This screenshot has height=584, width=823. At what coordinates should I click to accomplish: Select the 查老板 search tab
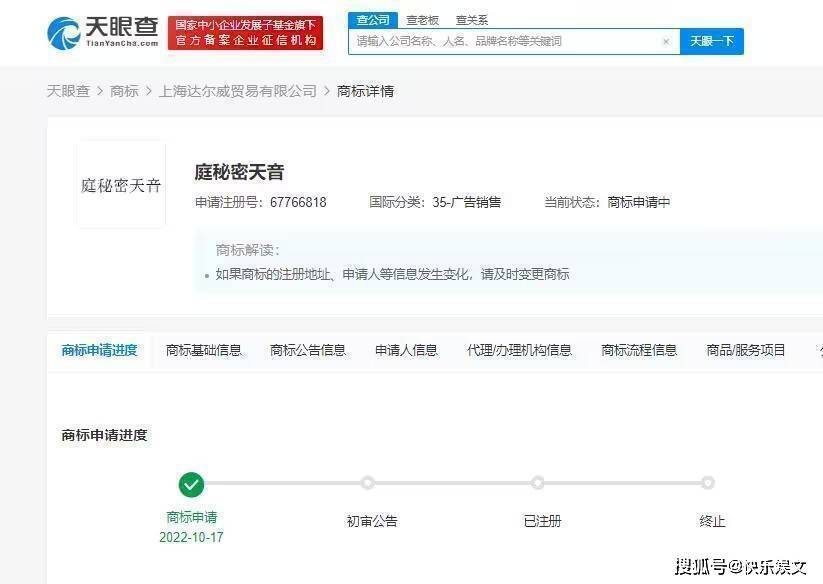click(423, 20)
